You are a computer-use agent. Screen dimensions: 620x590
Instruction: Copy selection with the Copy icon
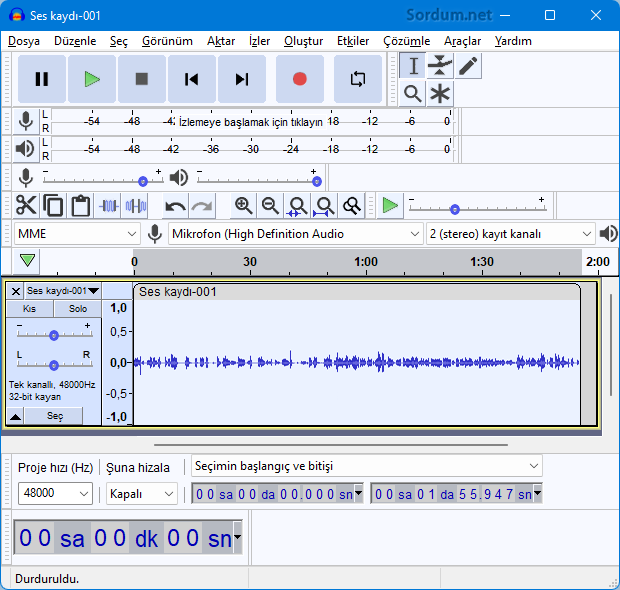click(x=53, y=206)
